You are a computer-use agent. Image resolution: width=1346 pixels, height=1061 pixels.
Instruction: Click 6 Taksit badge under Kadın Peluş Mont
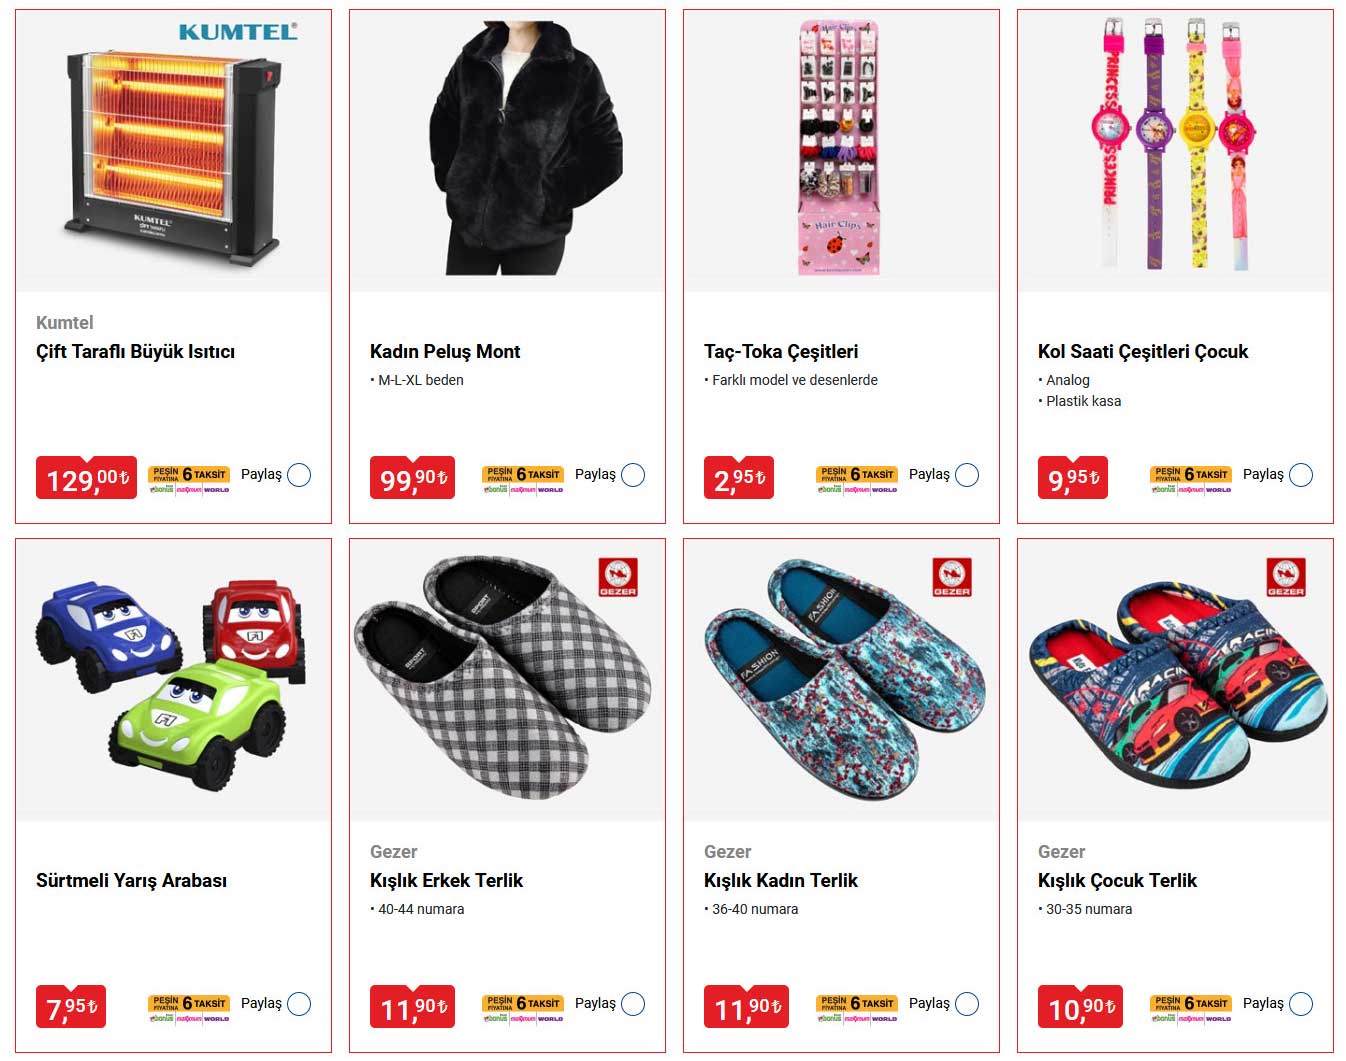coord(523,479)
